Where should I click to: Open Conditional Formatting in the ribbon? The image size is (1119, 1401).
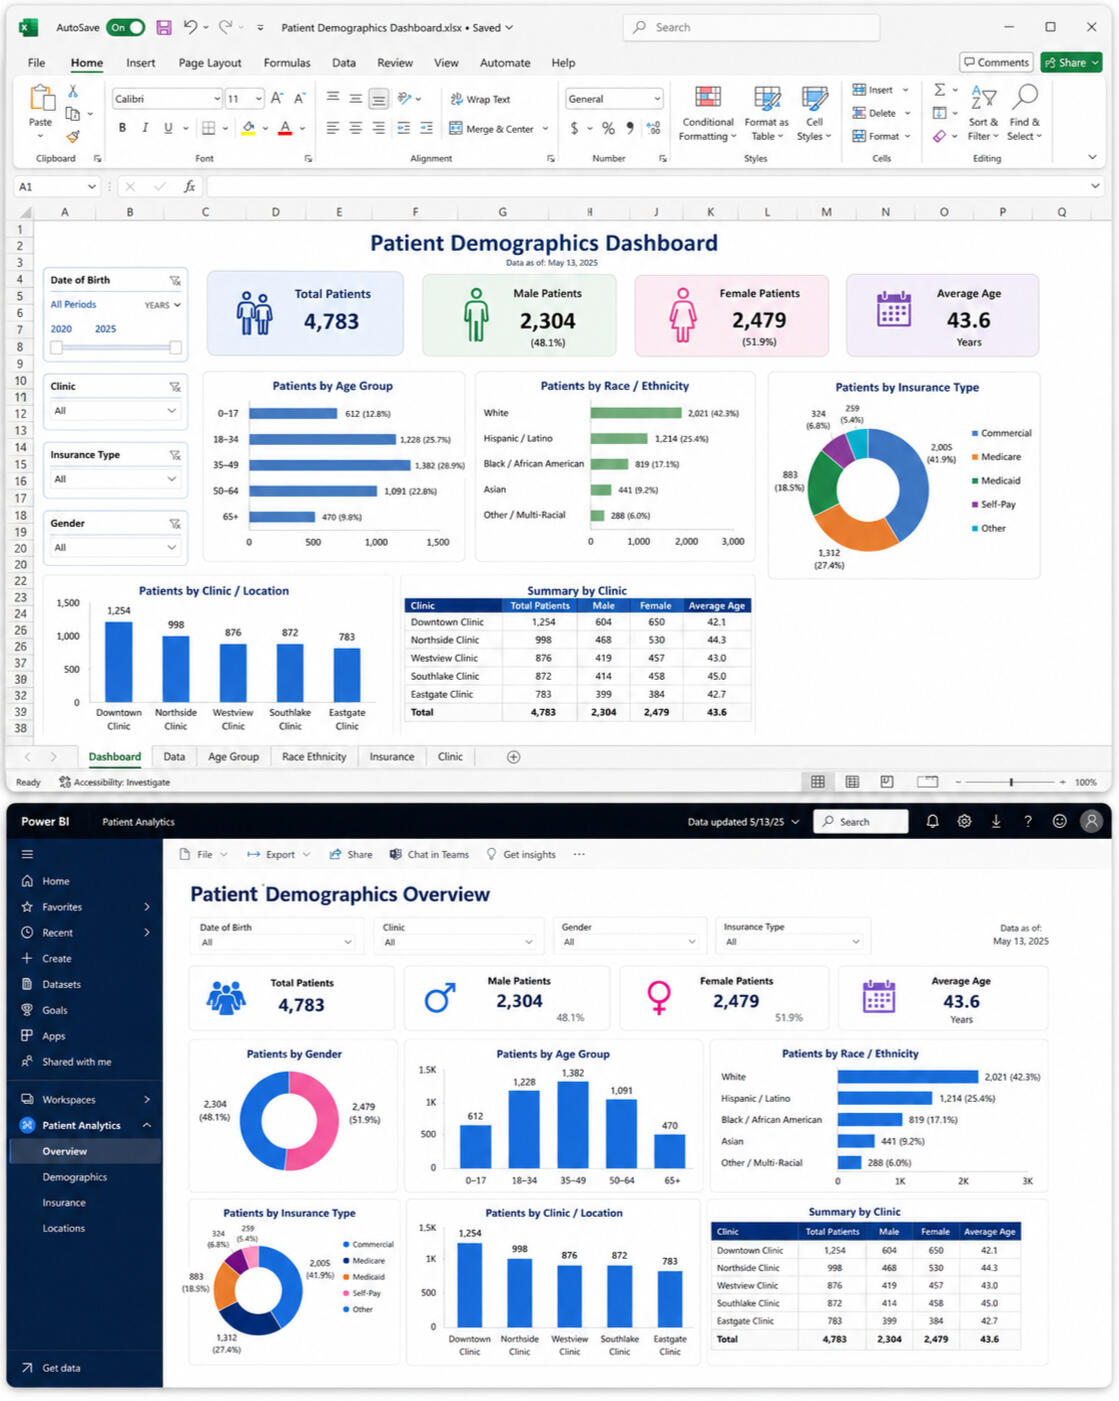[x=708, y=113]
